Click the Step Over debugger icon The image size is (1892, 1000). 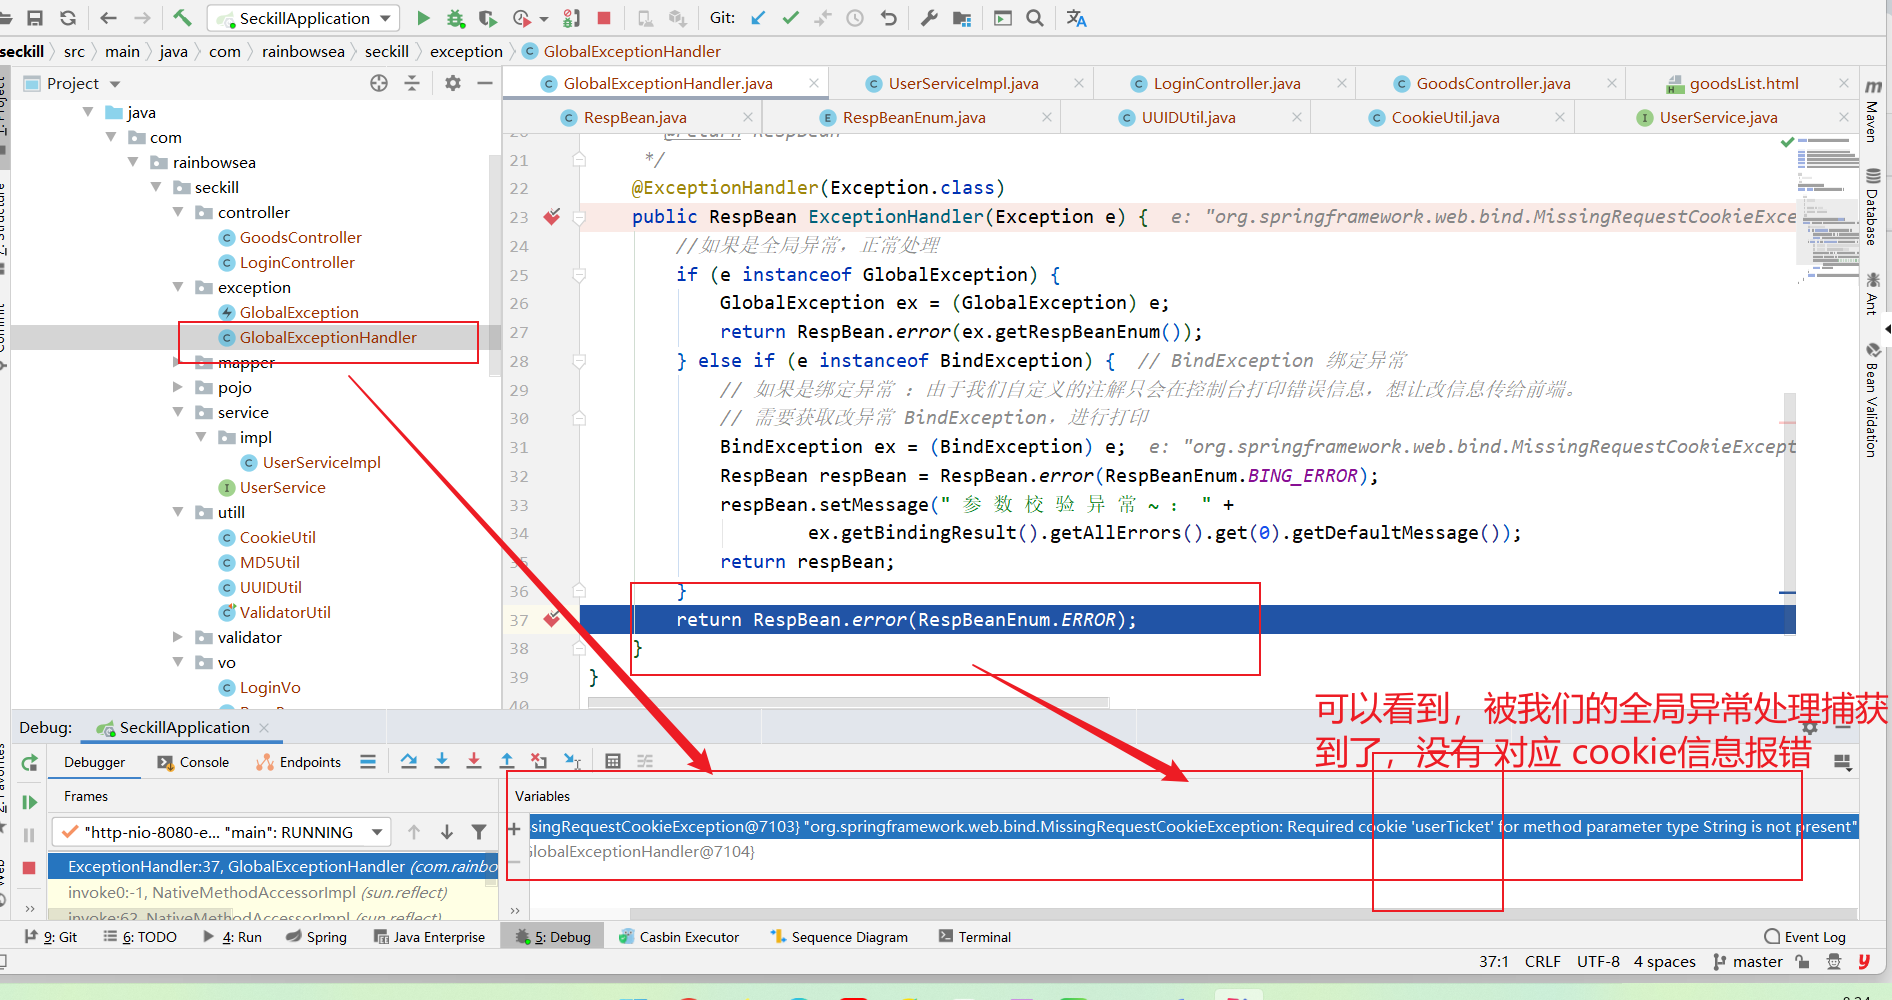[409, 762]
